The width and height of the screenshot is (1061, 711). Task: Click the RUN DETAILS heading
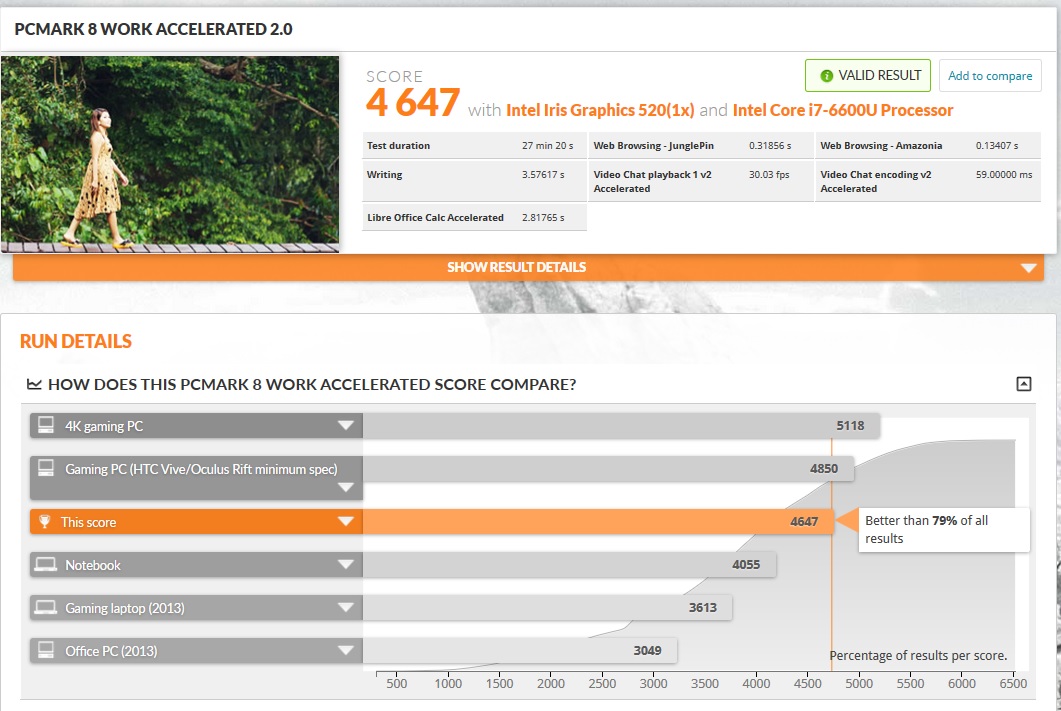[76, 342]
